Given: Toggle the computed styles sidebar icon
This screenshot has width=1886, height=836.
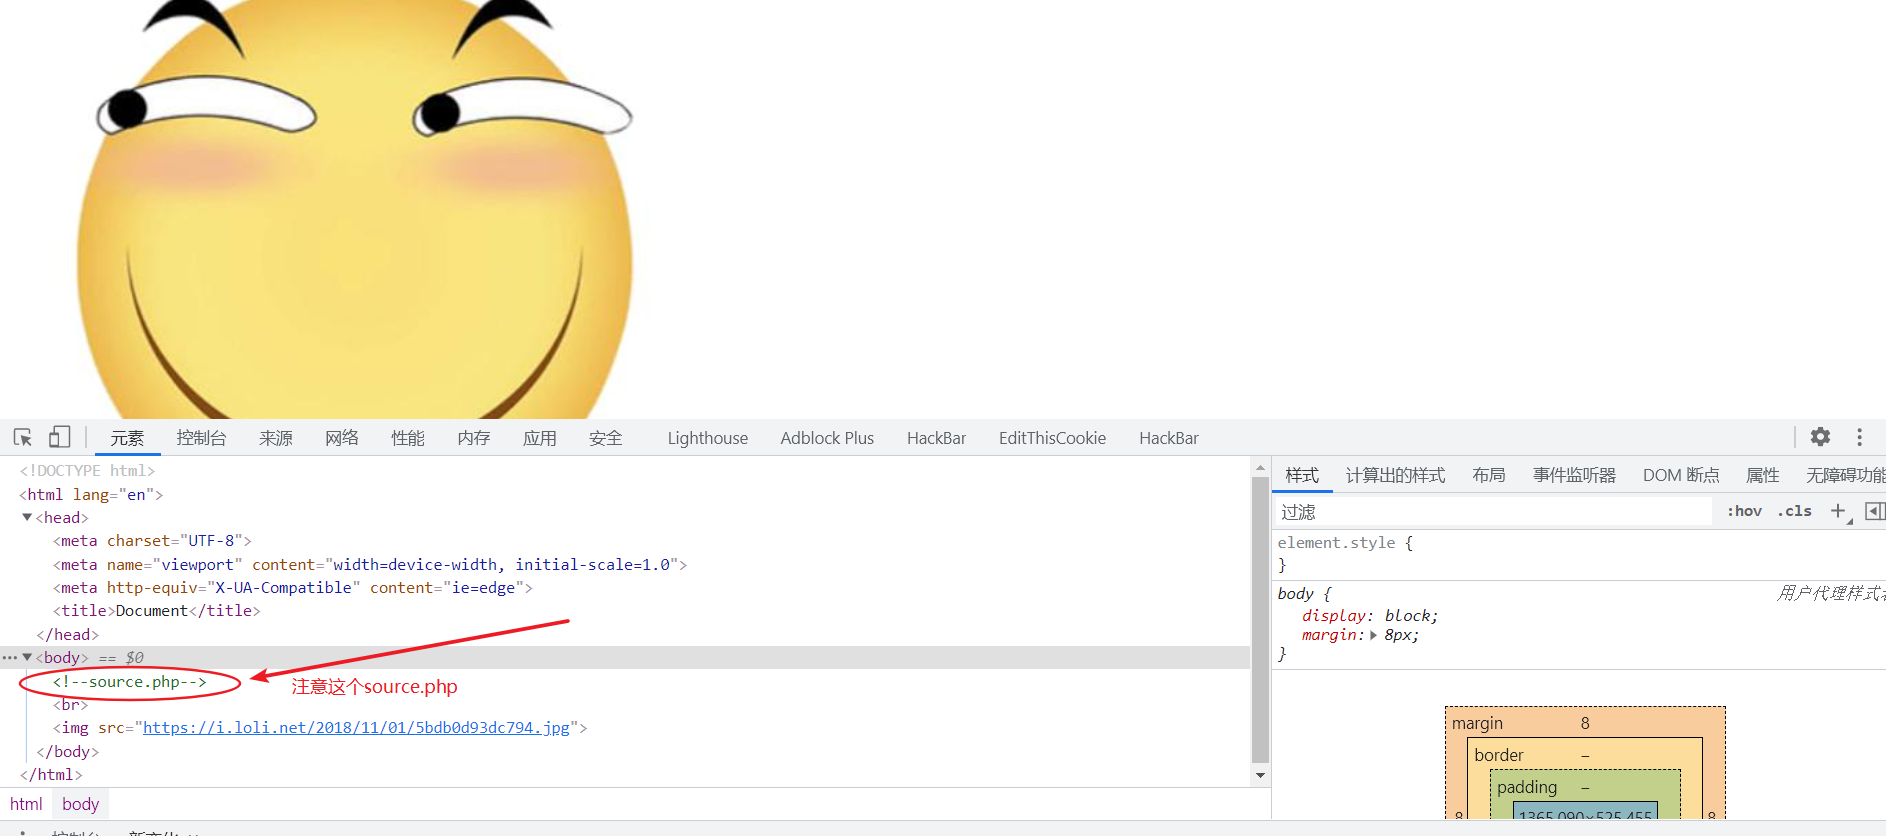Looking at the screenshot, I should tap(1874, 511).
